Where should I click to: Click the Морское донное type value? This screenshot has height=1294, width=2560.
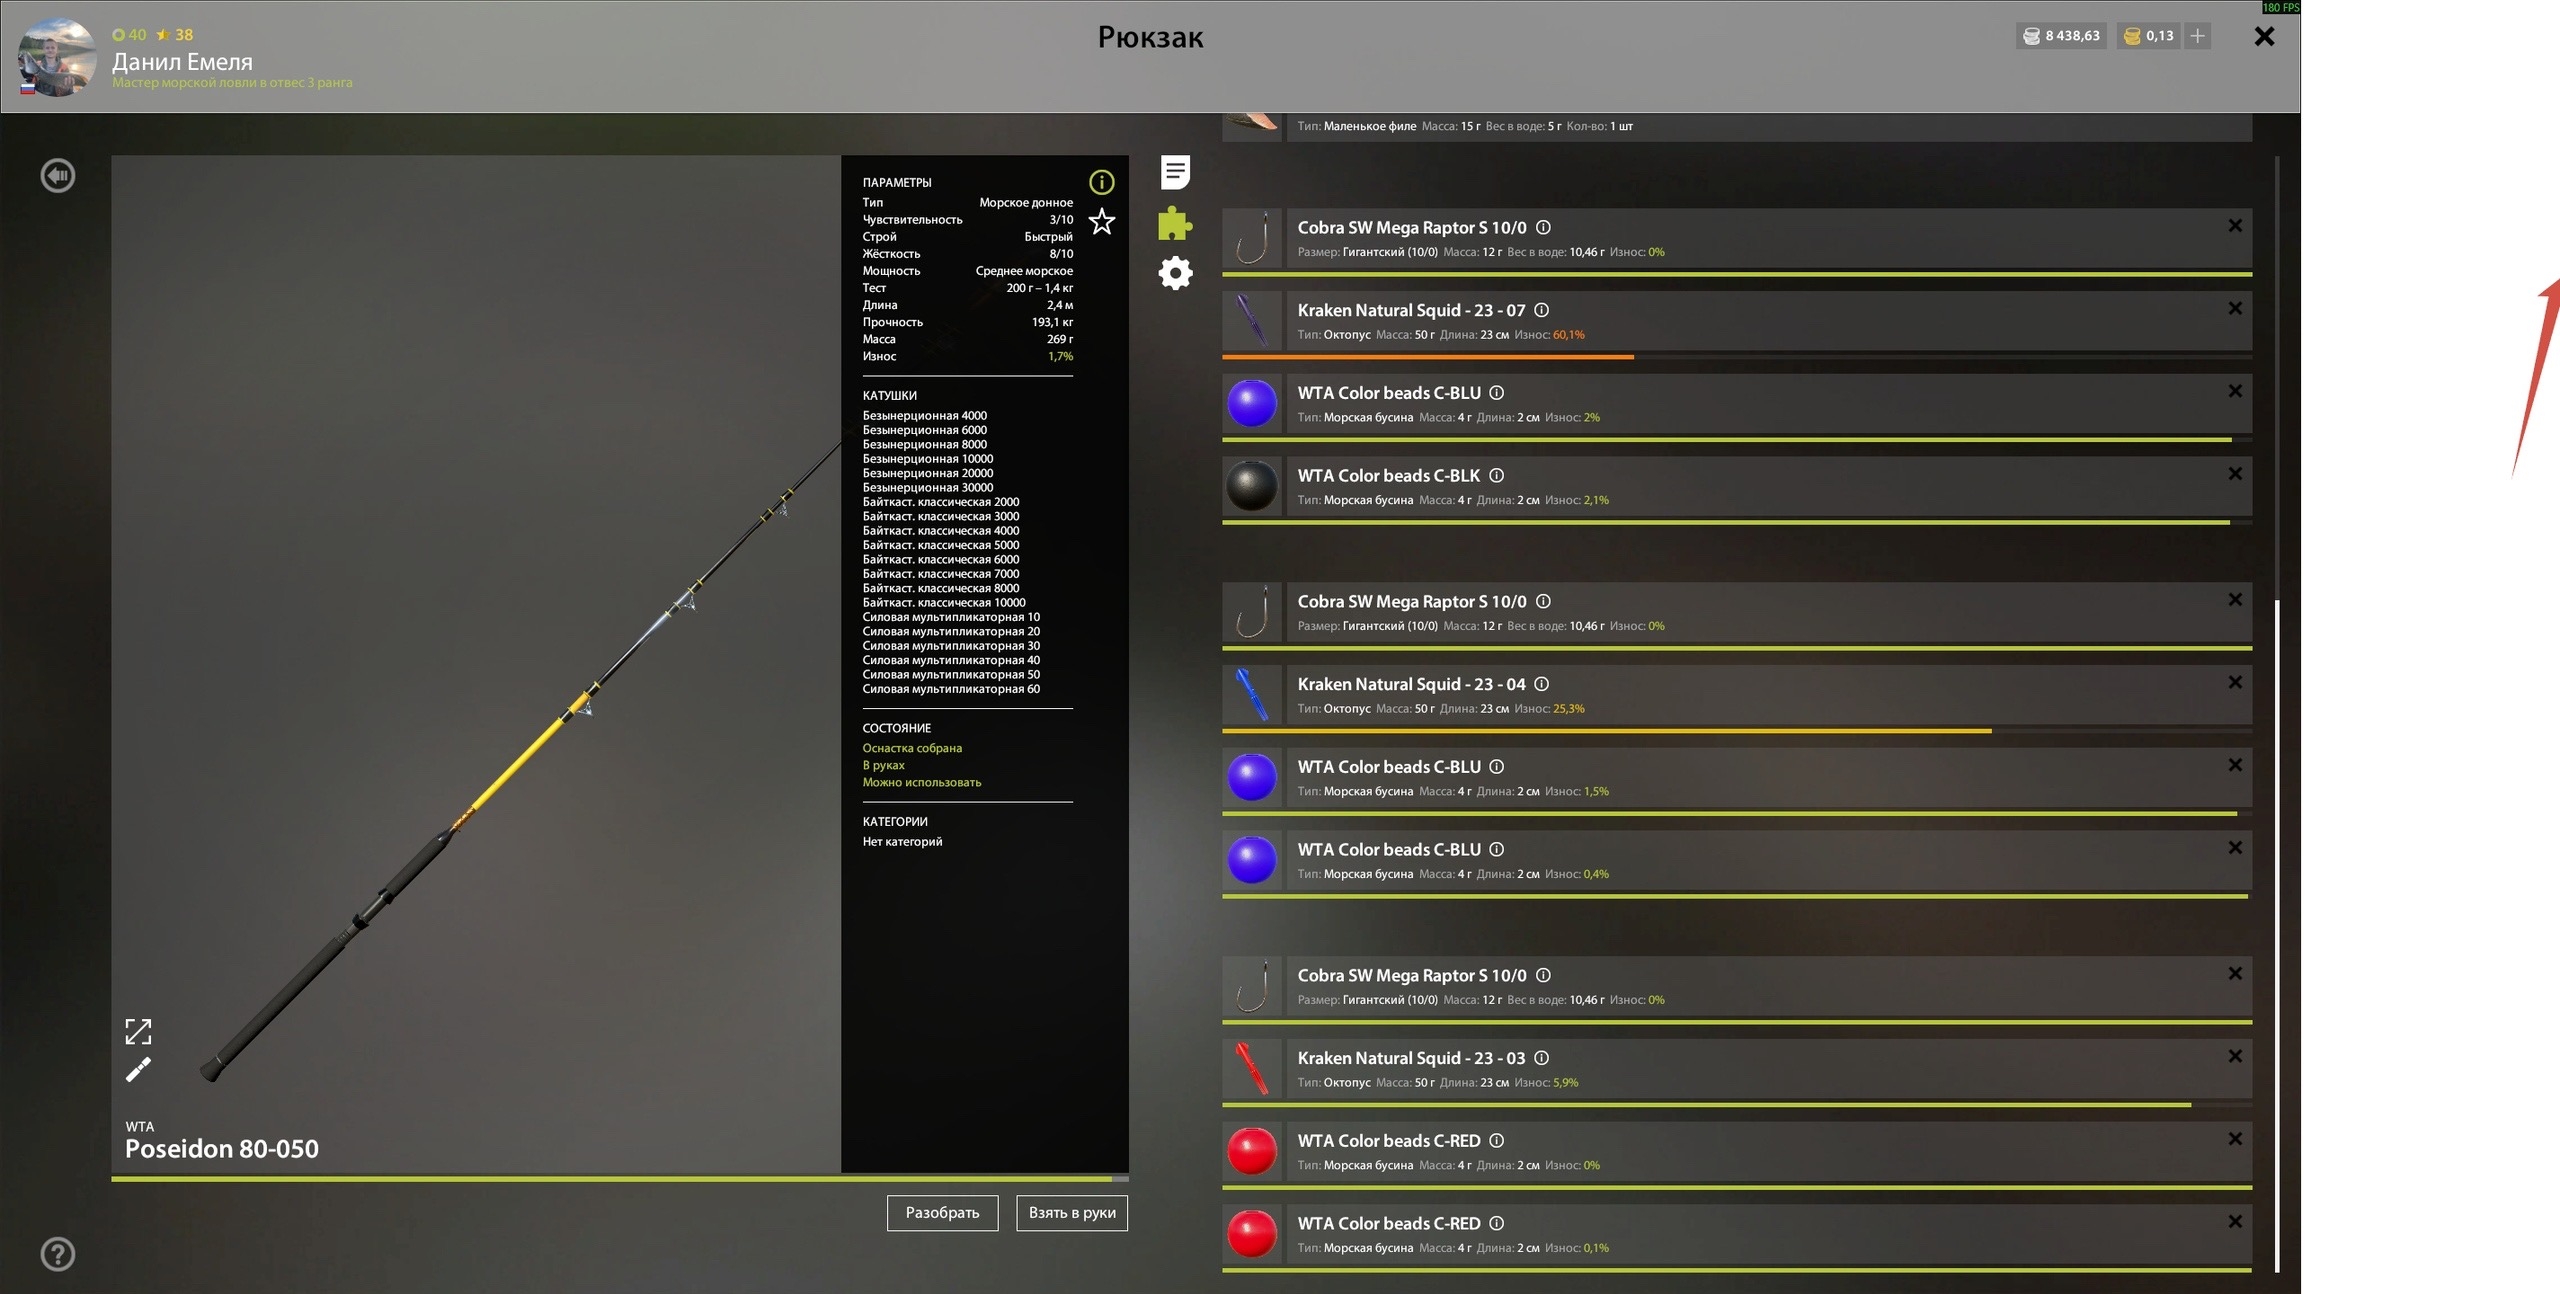pyautogui.click(x=1026, y=202)
